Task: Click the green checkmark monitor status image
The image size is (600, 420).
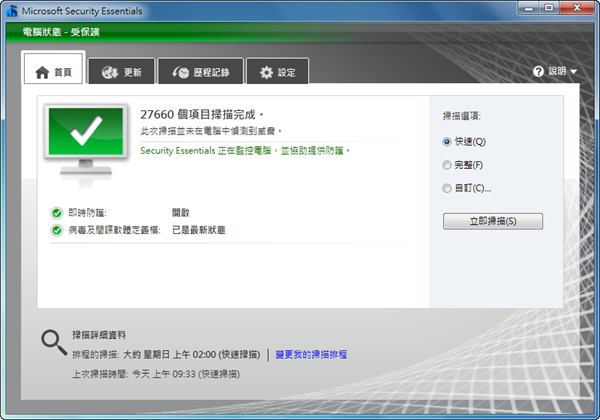Action: point(86,144)
